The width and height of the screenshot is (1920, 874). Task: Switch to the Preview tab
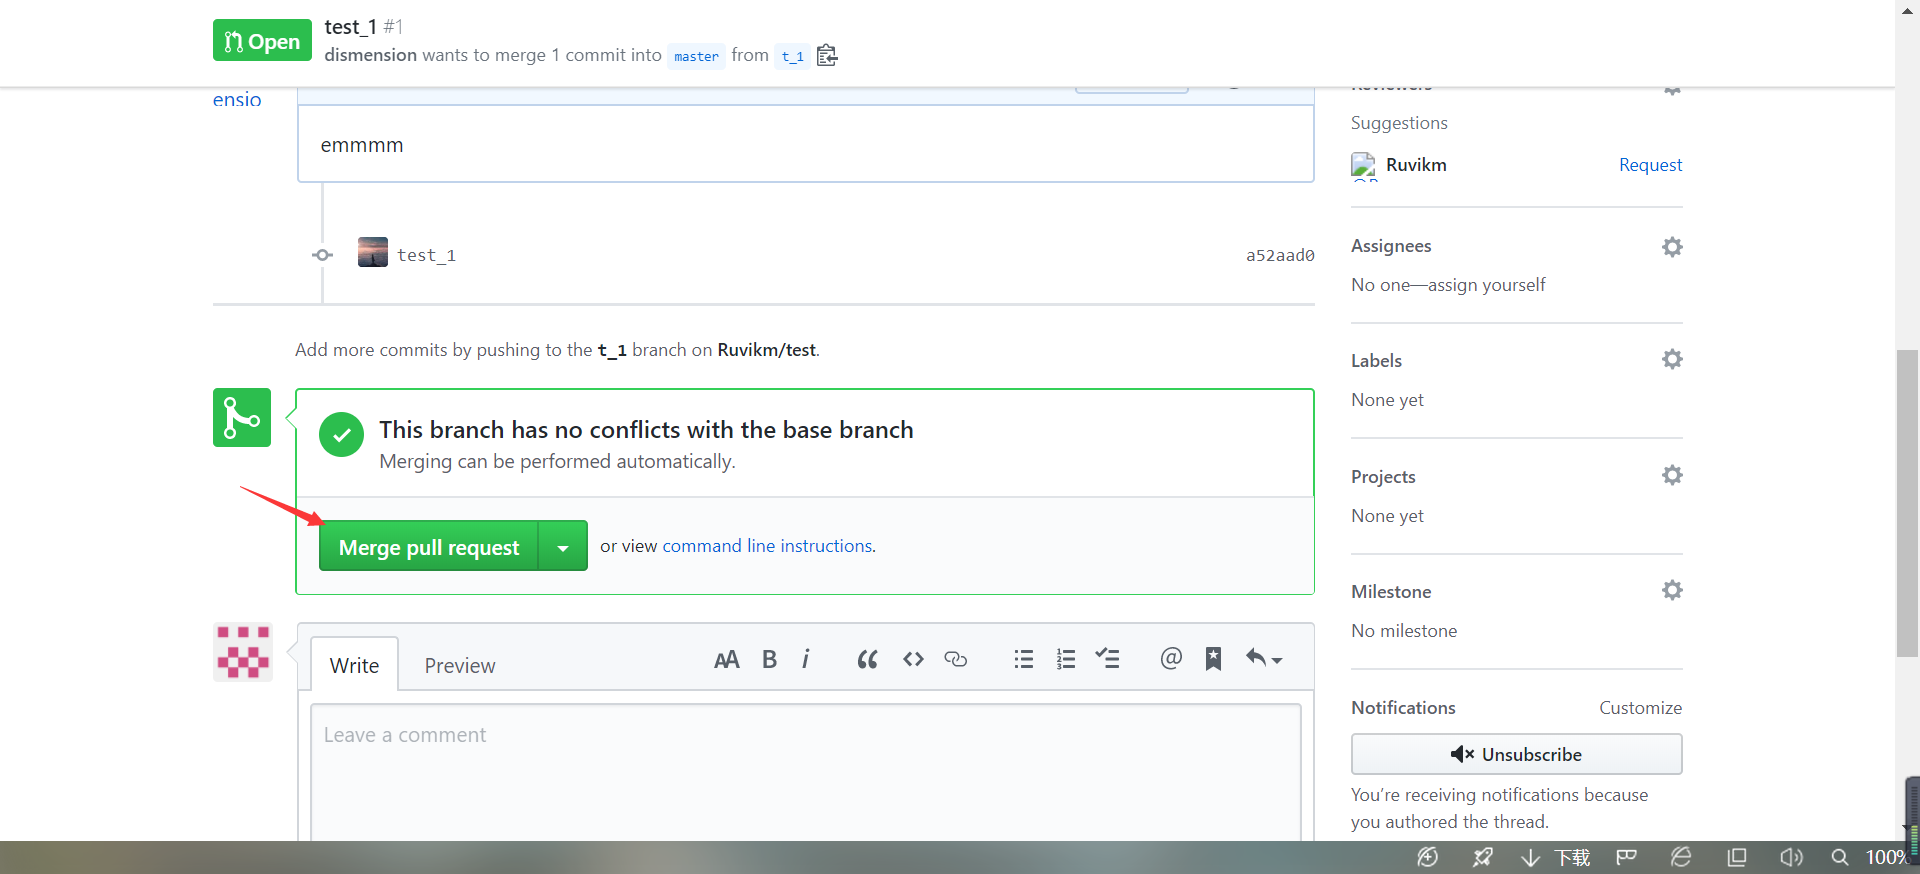pyautogui.click(x=460, y=665)
